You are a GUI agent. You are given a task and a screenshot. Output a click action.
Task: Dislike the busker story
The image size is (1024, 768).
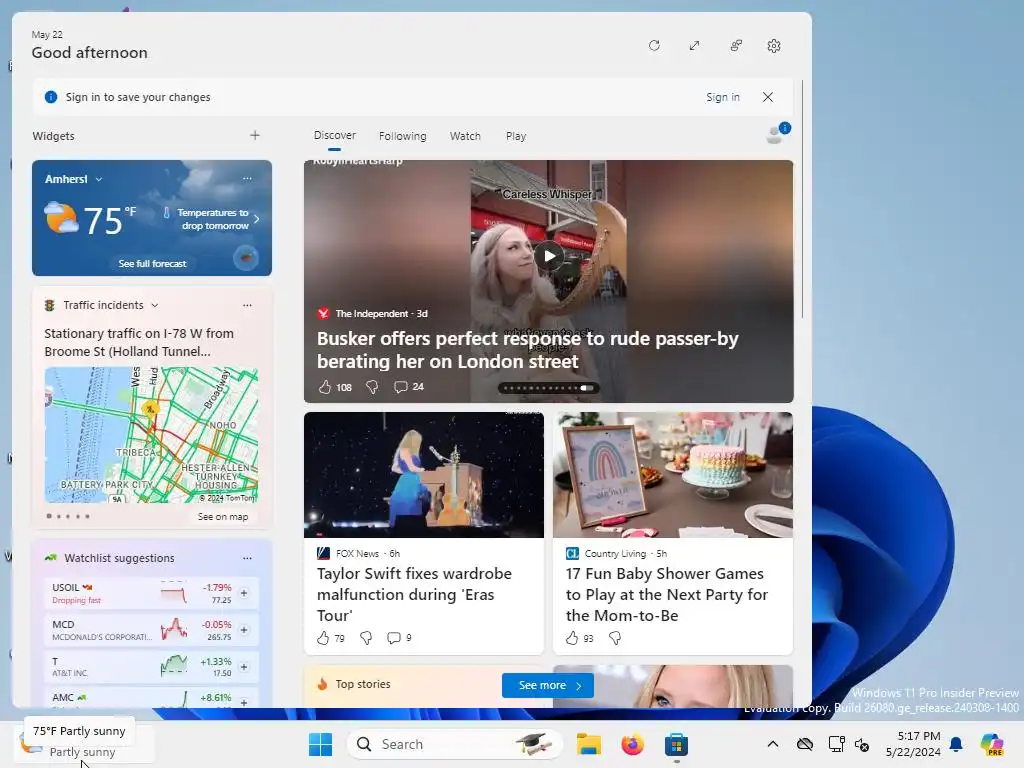[372, 387]
